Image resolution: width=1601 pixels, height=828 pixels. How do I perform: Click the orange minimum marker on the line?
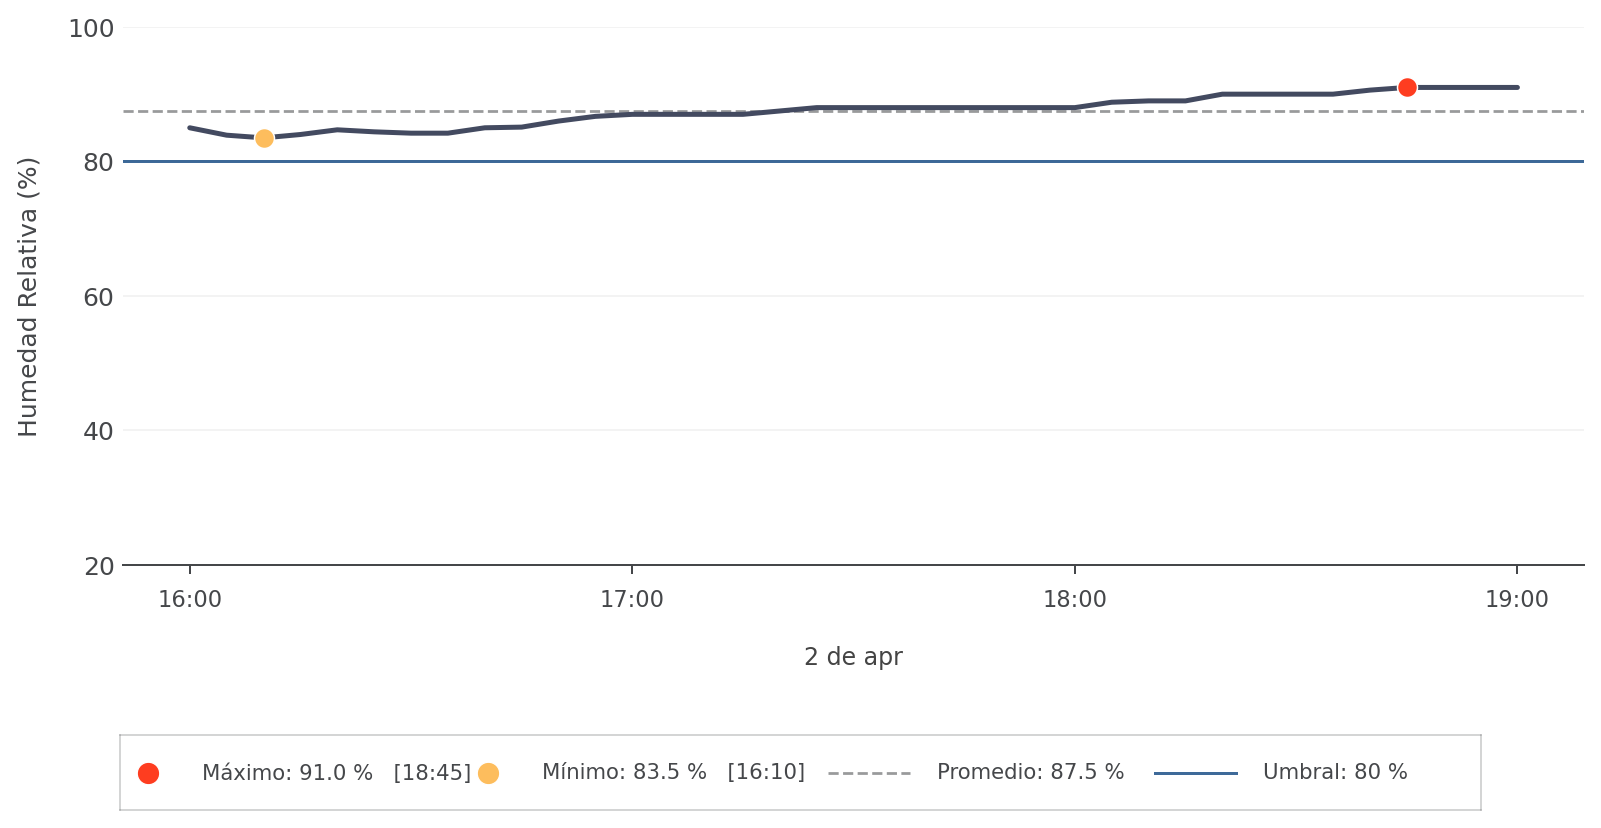pos(264,138)
